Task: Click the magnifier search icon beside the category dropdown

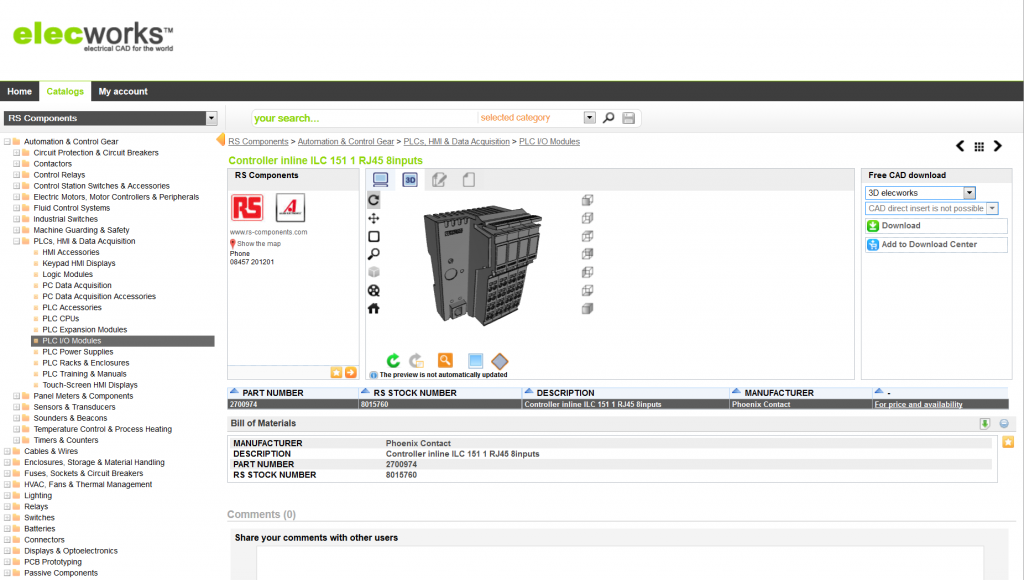Action: point(608,118)
